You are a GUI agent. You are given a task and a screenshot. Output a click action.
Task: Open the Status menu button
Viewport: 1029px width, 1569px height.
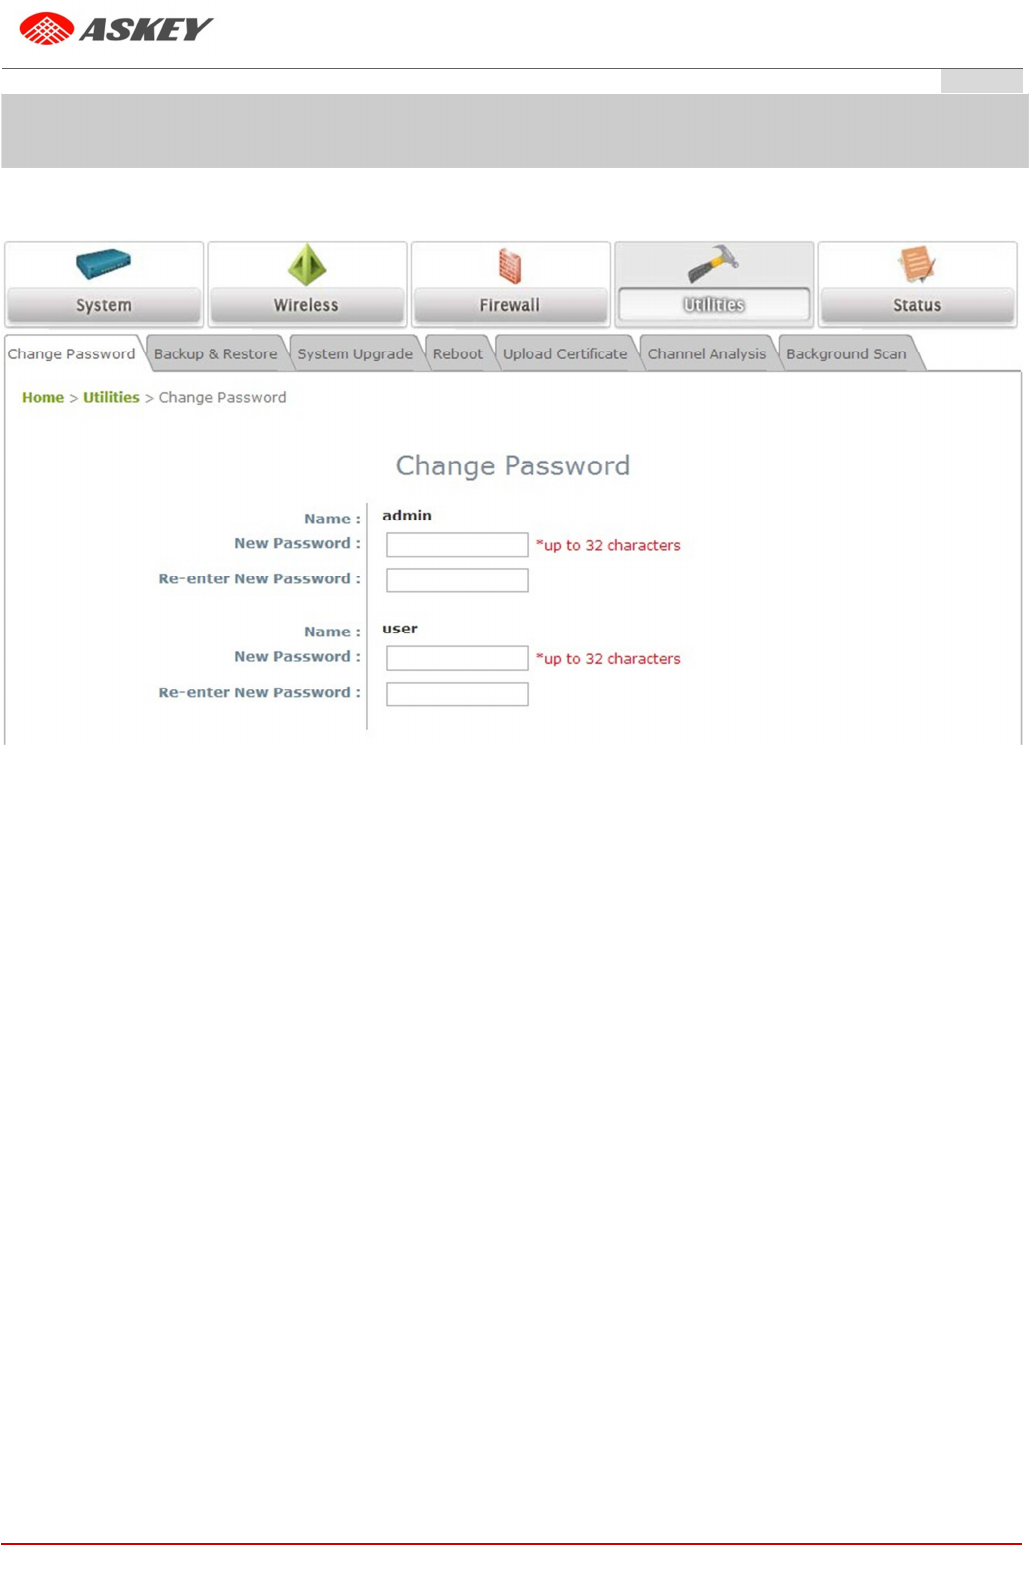click(x=917, y=305)
